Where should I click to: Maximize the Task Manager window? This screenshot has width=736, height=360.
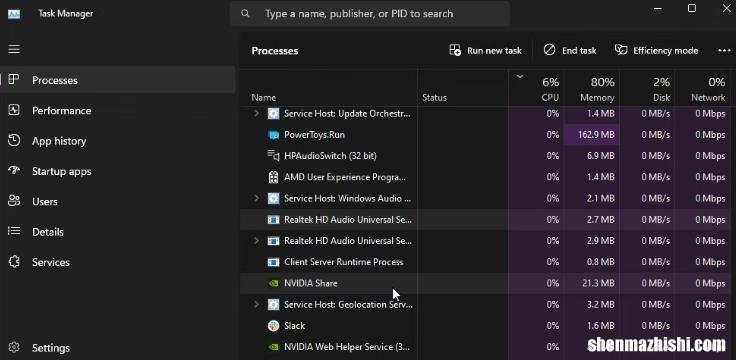pyautogui.click(x=692, y=8)
